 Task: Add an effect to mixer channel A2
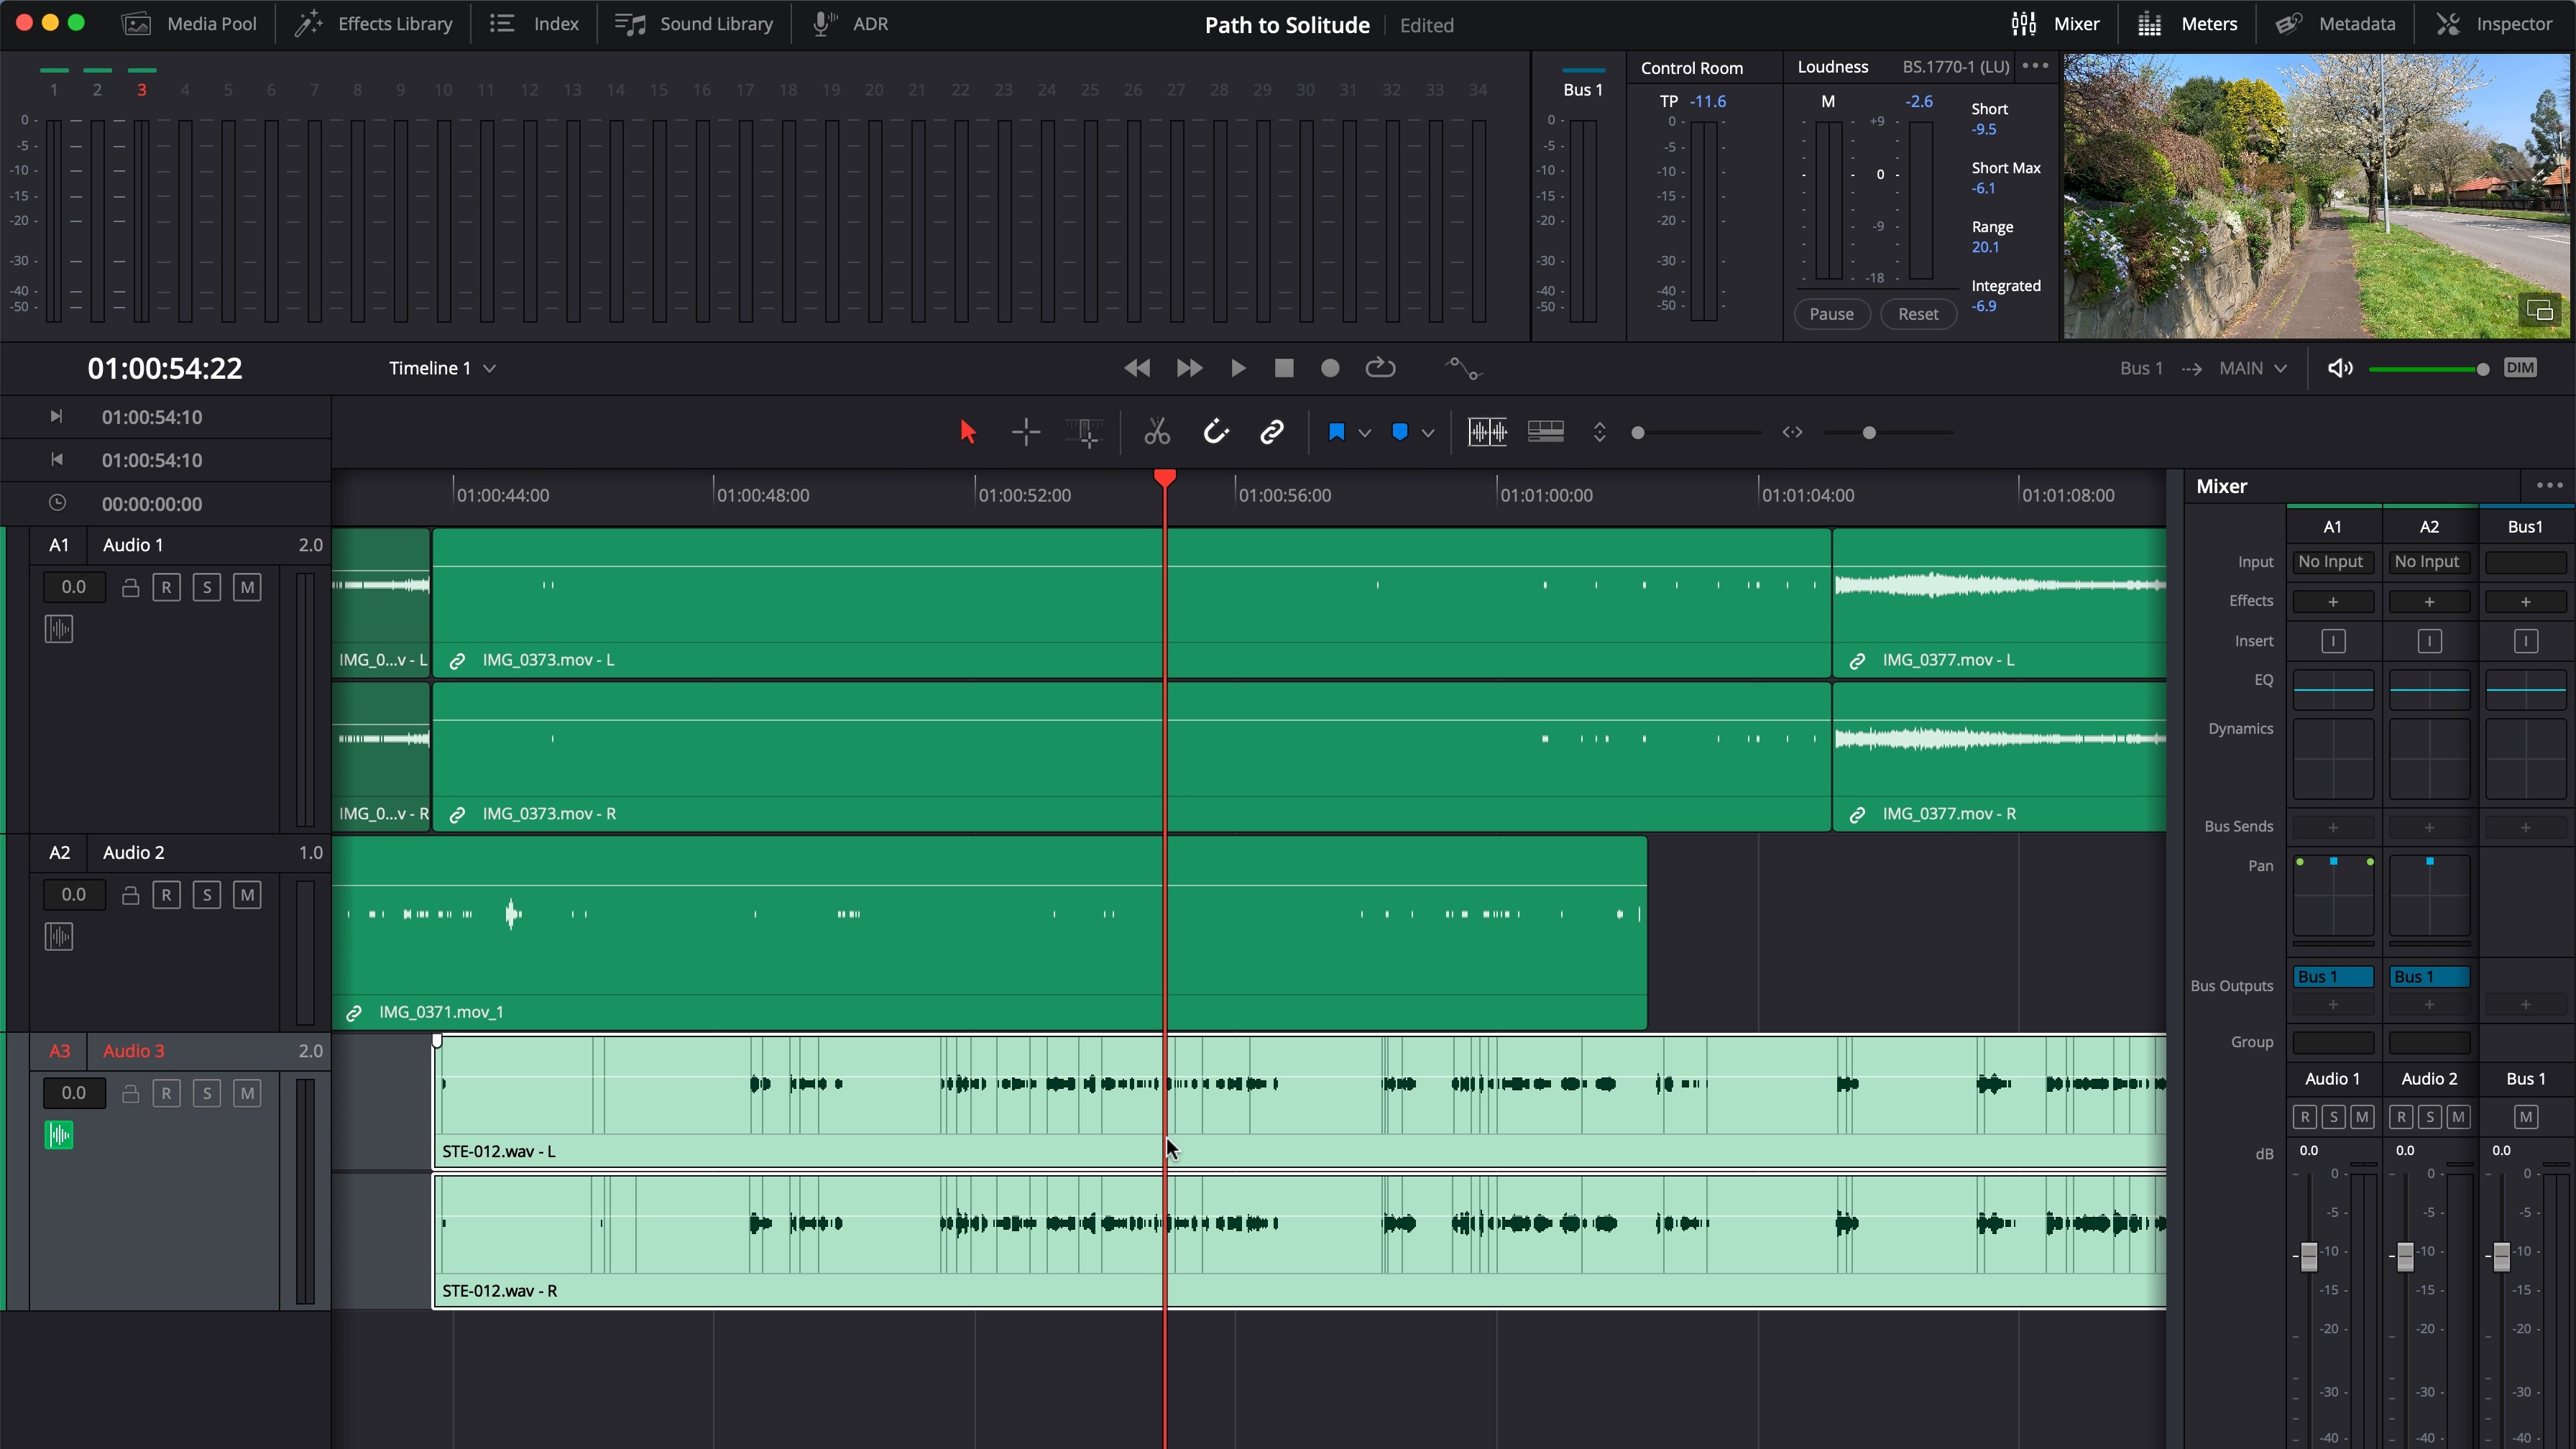click(2429, 602)
